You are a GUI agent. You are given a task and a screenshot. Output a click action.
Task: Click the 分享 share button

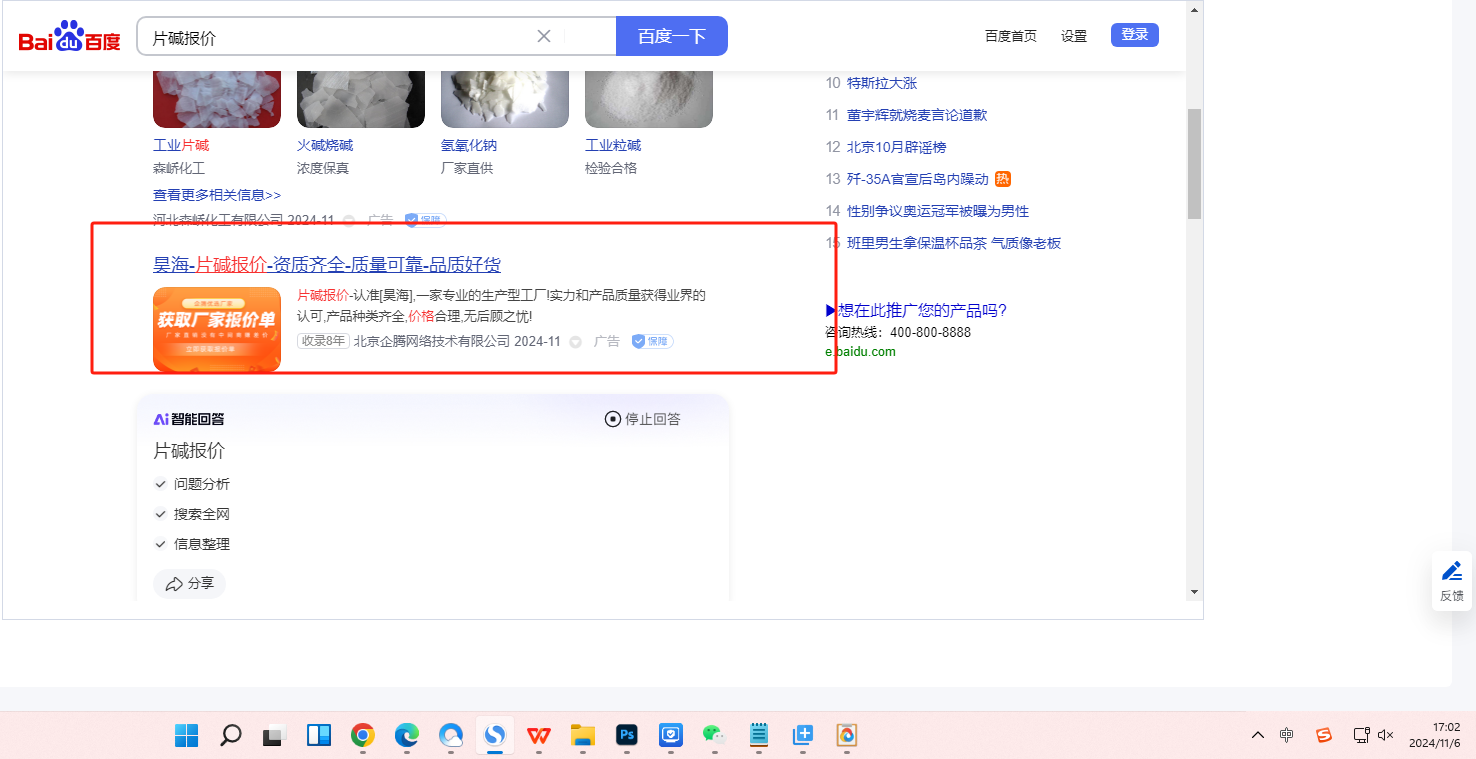coord(190,584)
